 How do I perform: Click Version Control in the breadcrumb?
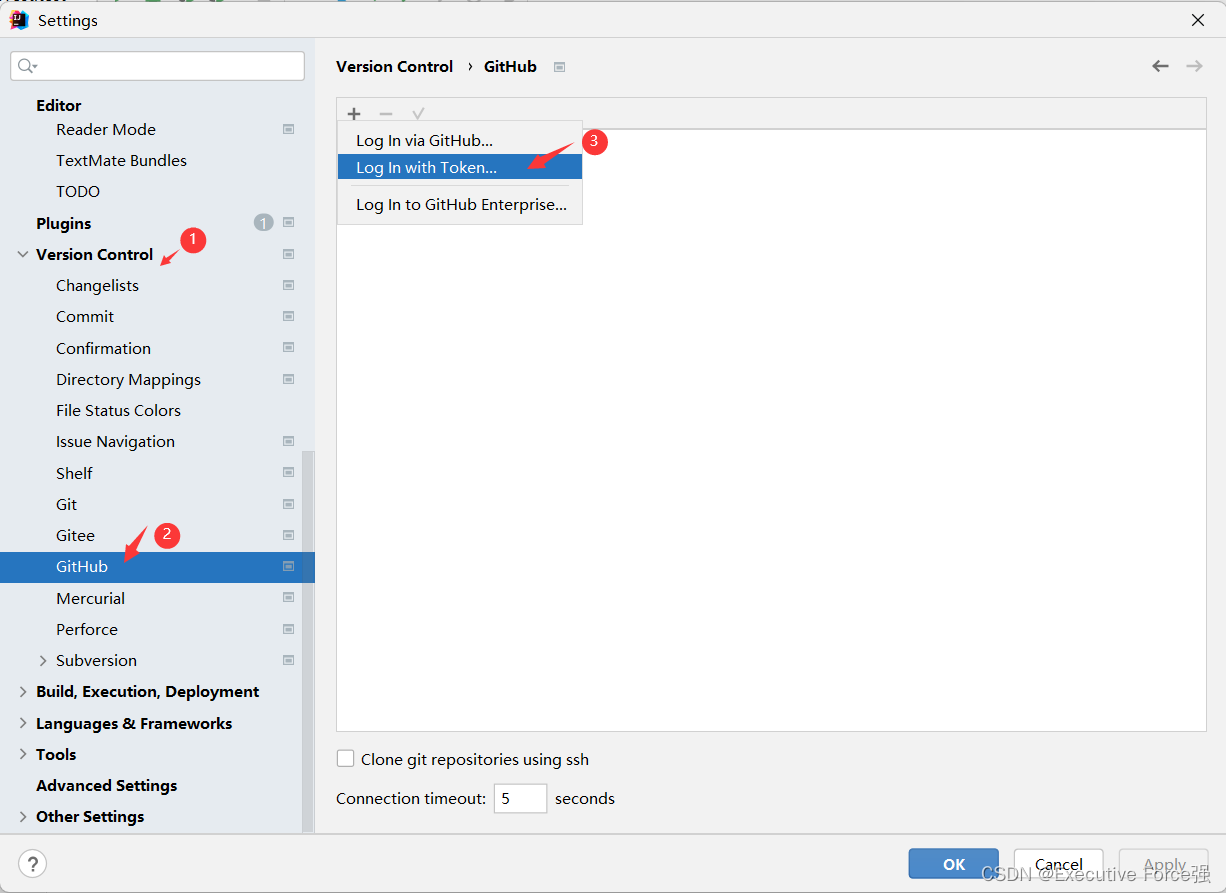tap(395, 66)
